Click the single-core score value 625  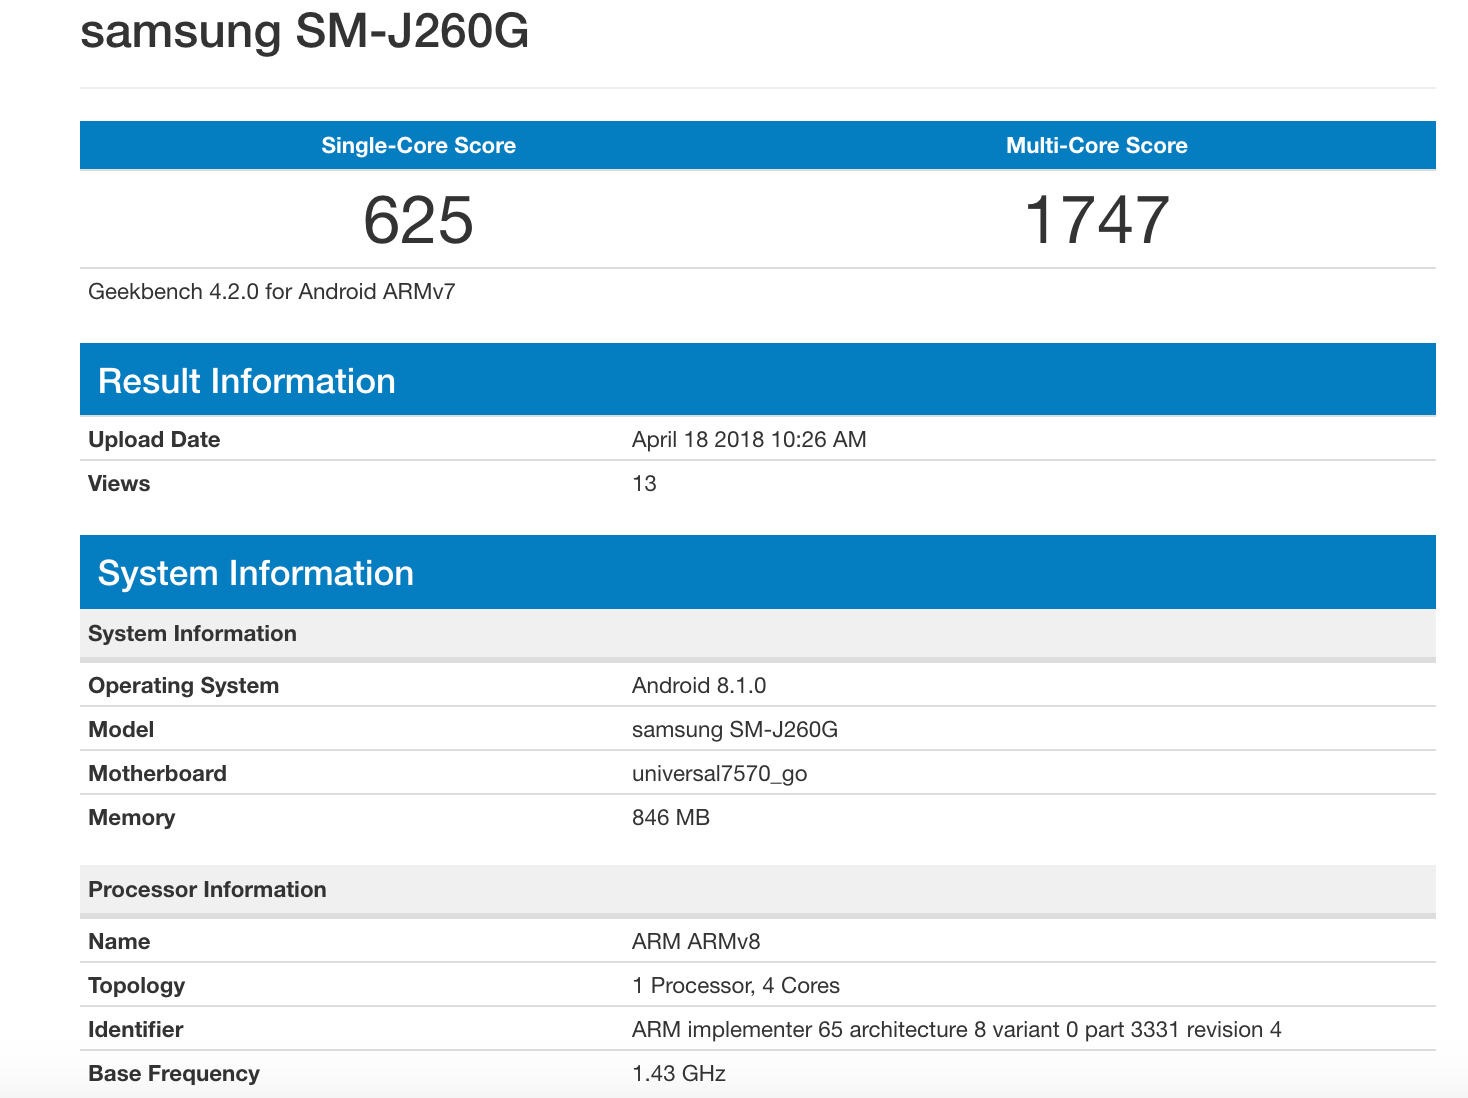[418, 220]
